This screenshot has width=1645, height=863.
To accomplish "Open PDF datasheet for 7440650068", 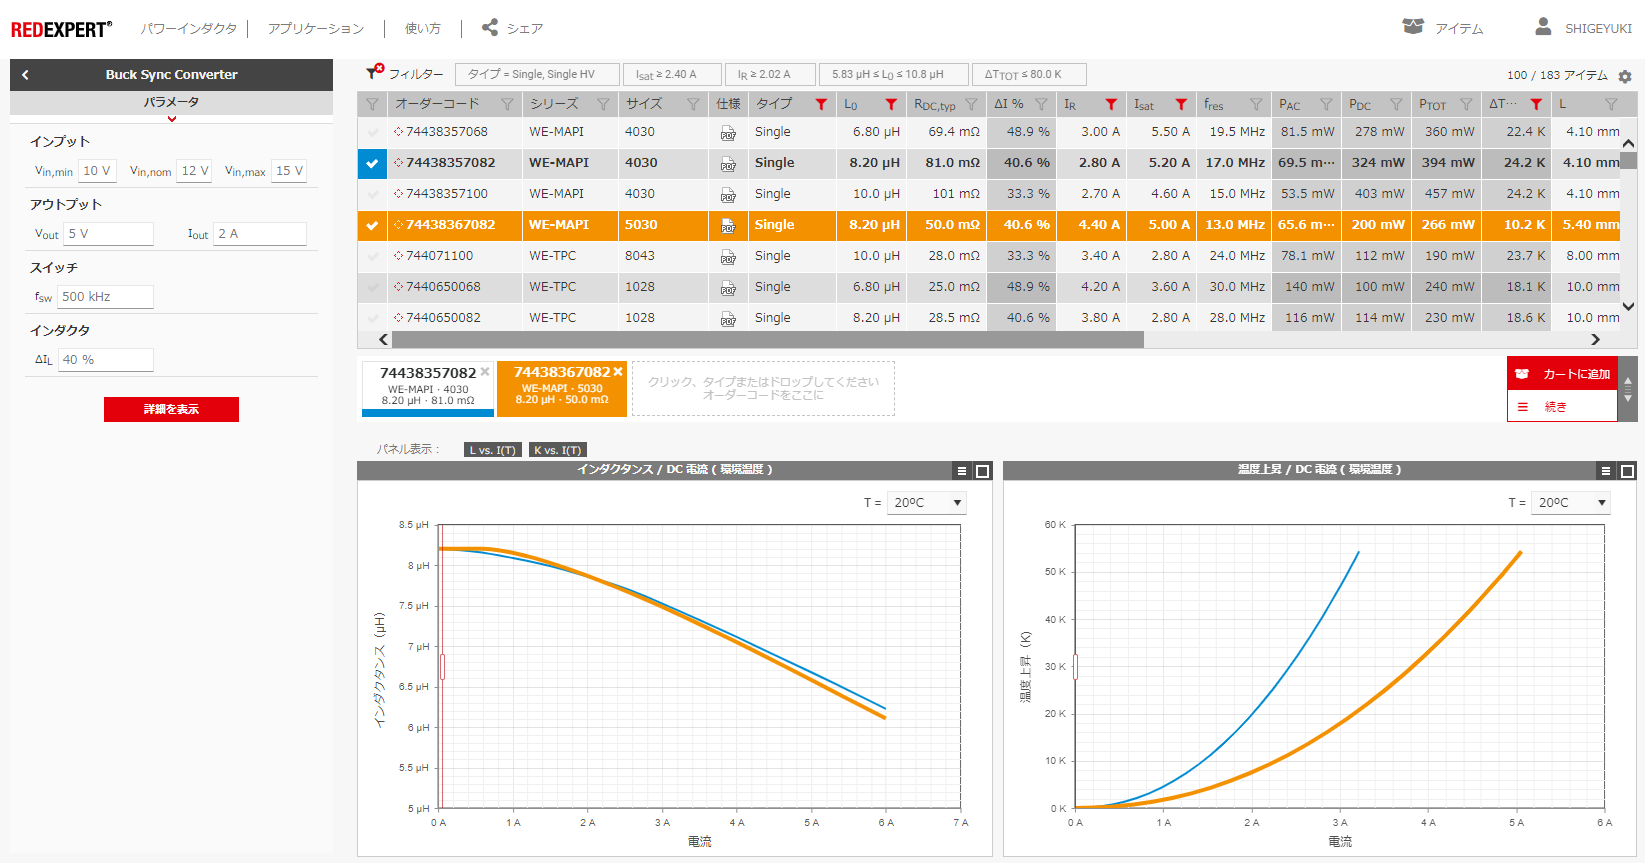I will (x=728, y=288).
